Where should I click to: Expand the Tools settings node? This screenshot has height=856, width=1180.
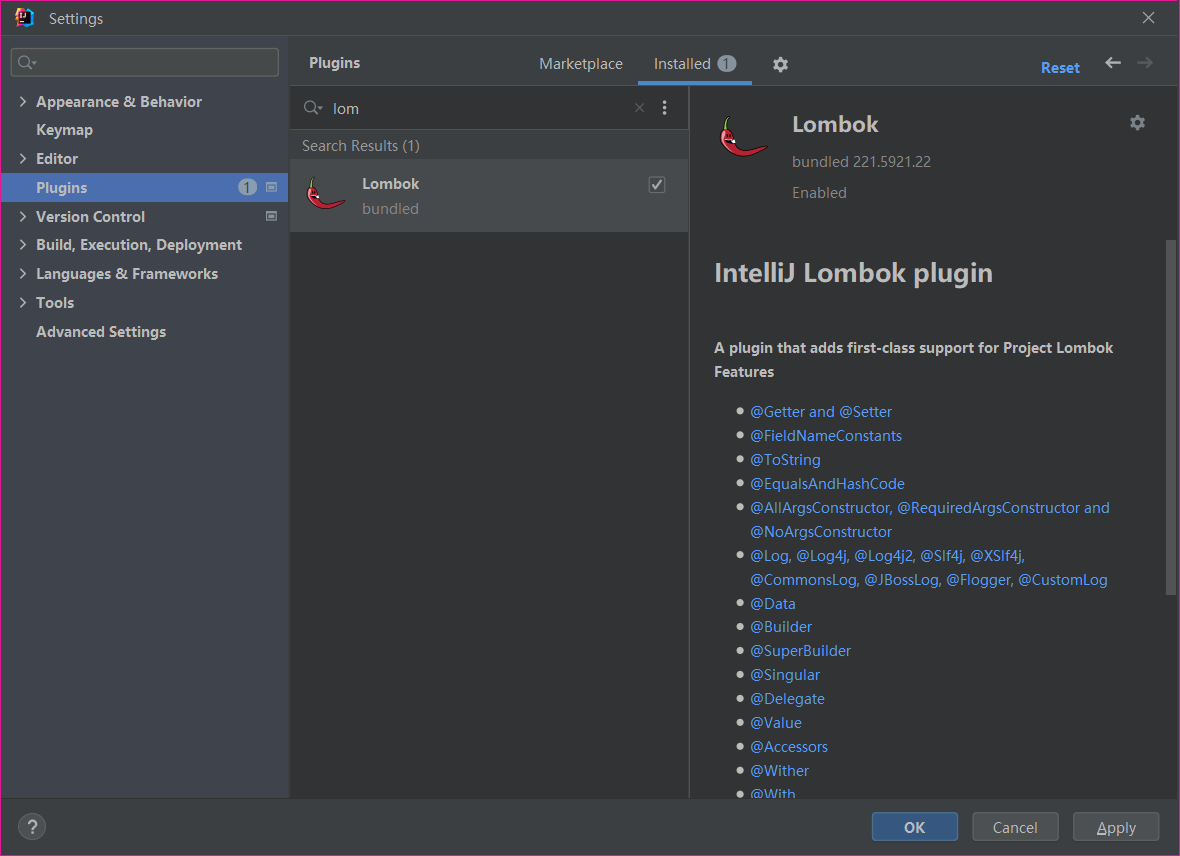coord(23,302)
